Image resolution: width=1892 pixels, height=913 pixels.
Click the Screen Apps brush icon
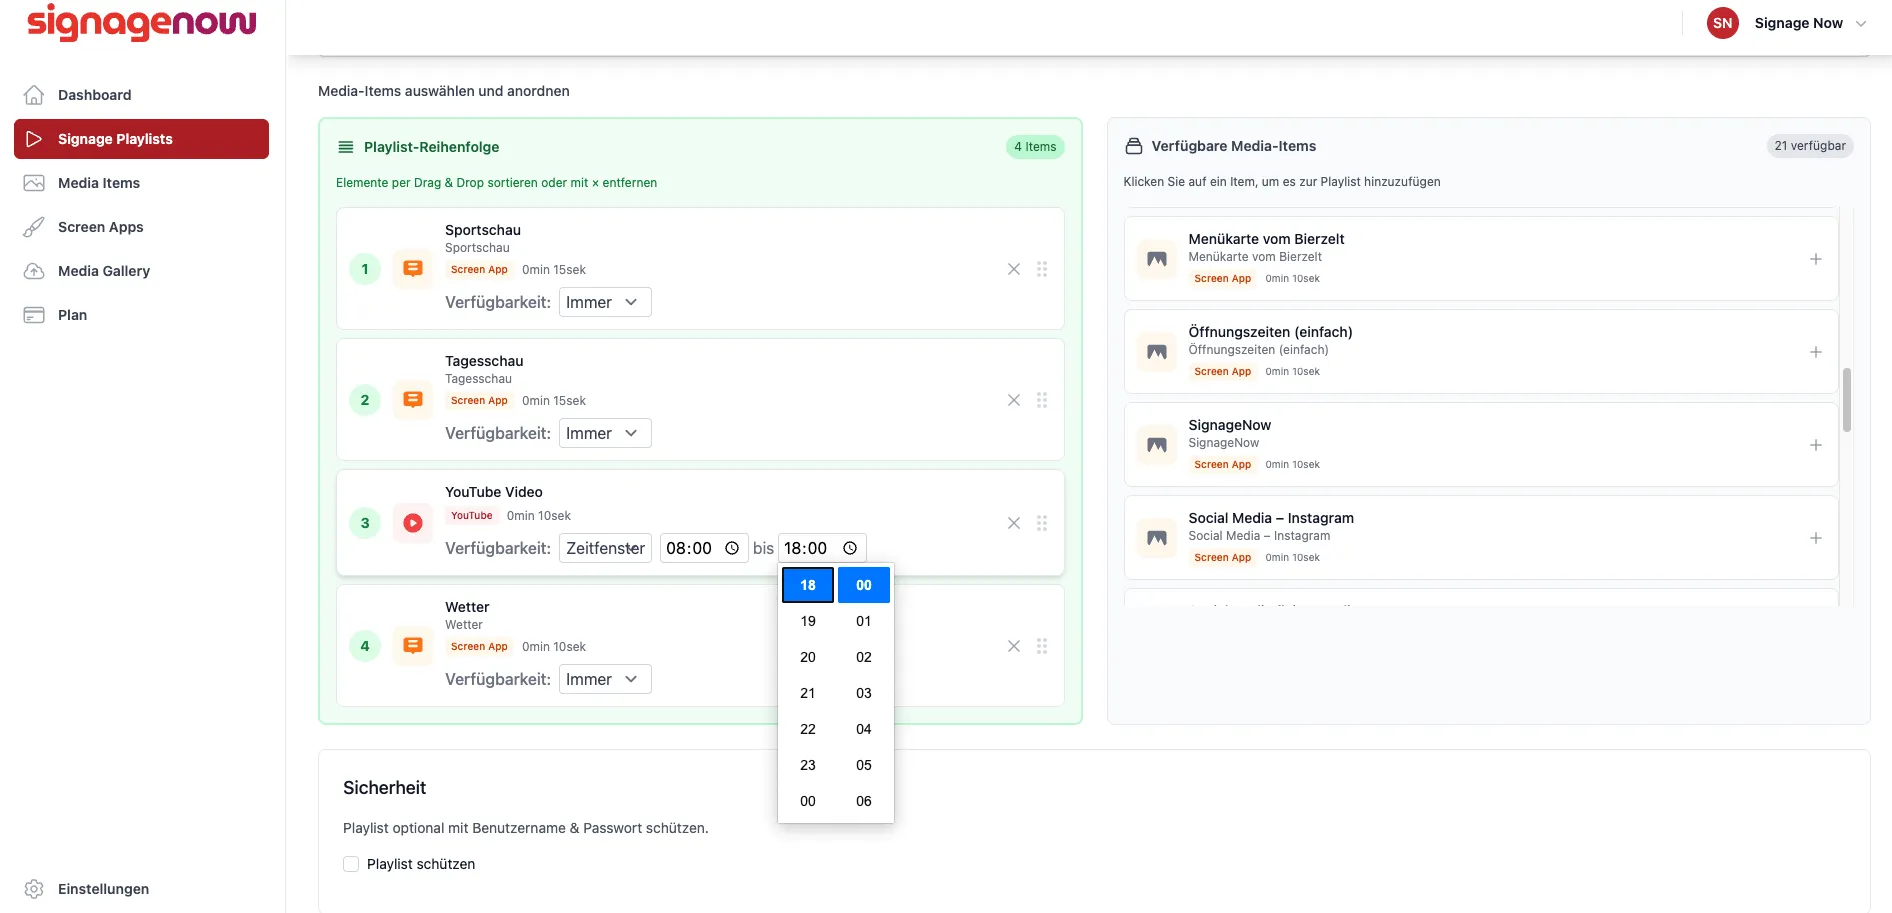coord(34,227)
